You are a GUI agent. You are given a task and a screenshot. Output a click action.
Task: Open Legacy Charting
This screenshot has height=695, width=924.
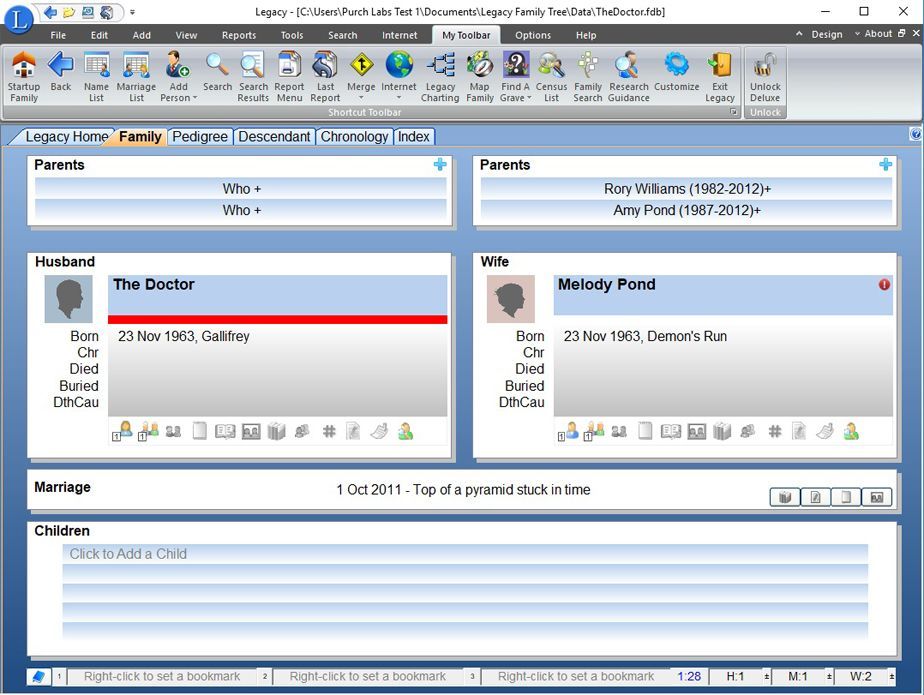point(440,77)
